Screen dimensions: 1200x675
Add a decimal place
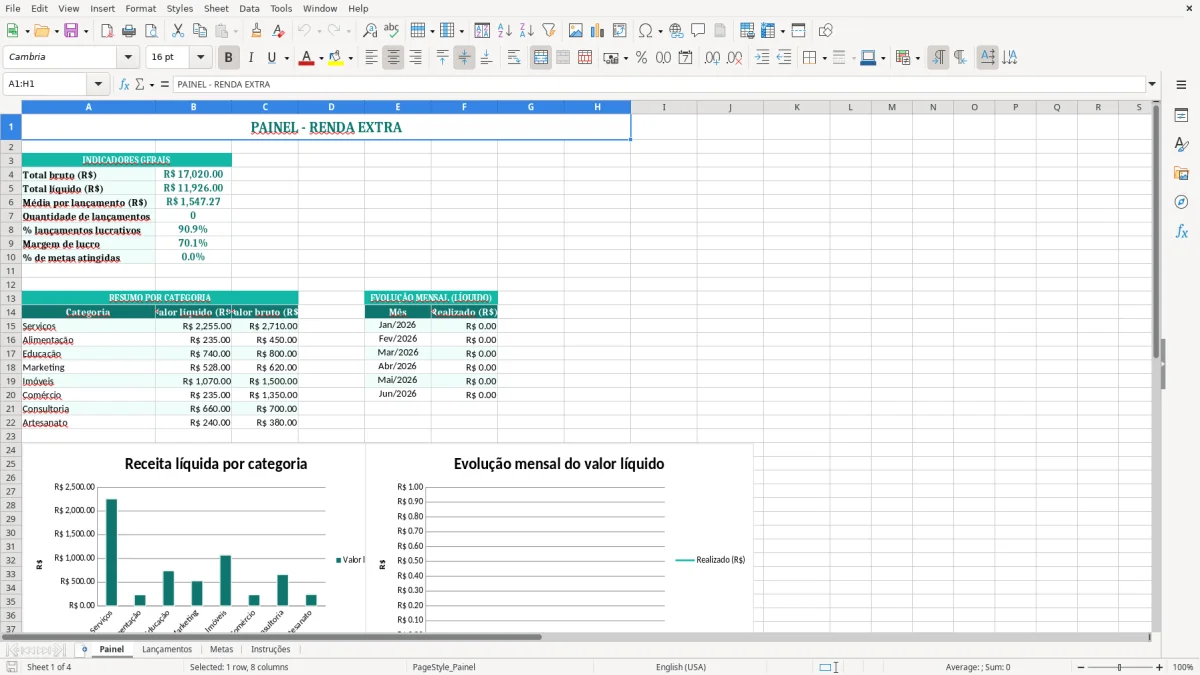click(x=712, y=58)
